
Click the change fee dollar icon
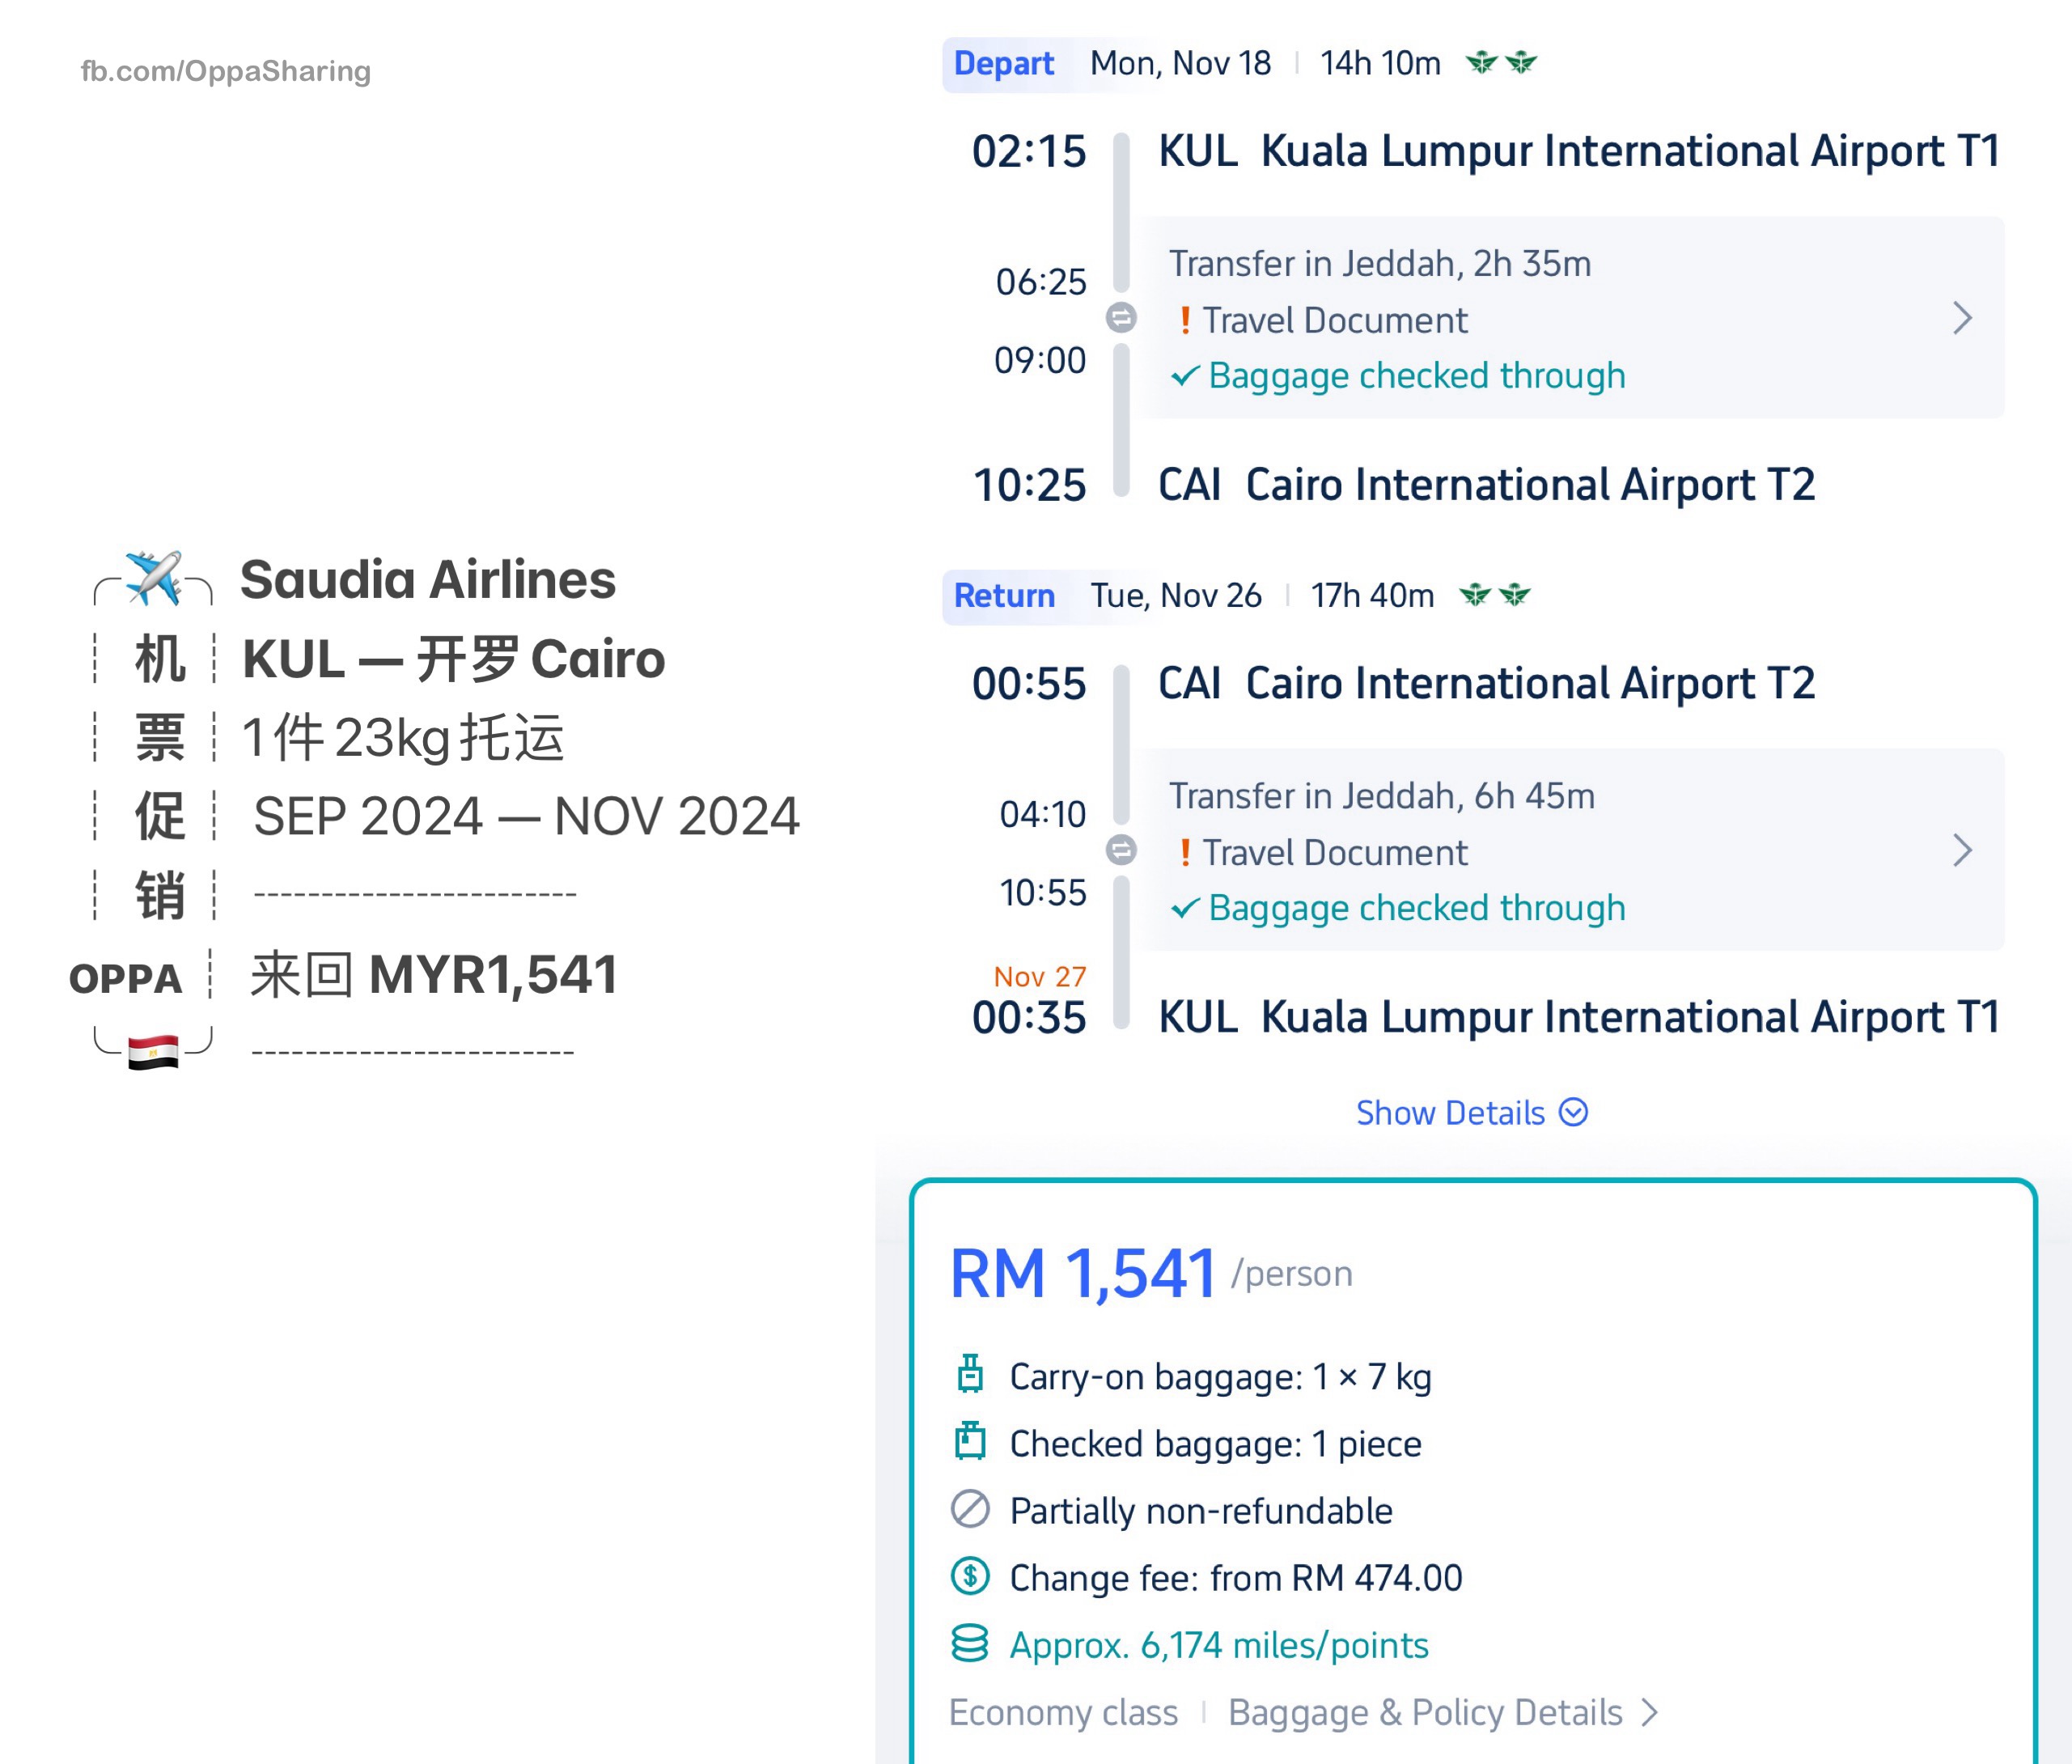969,1576
